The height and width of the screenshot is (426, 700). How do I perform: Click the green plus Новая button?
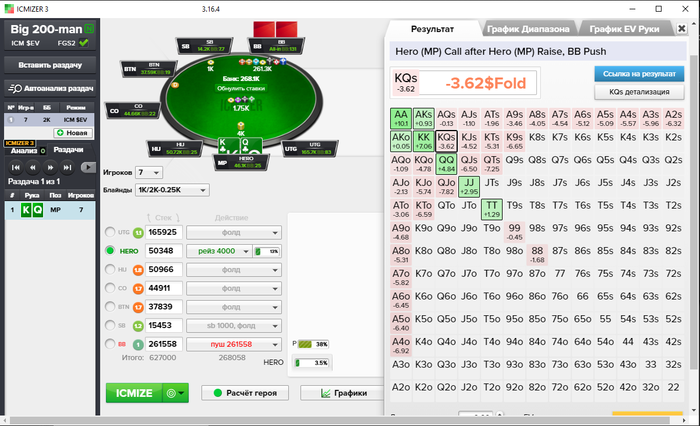coord(73,133)
